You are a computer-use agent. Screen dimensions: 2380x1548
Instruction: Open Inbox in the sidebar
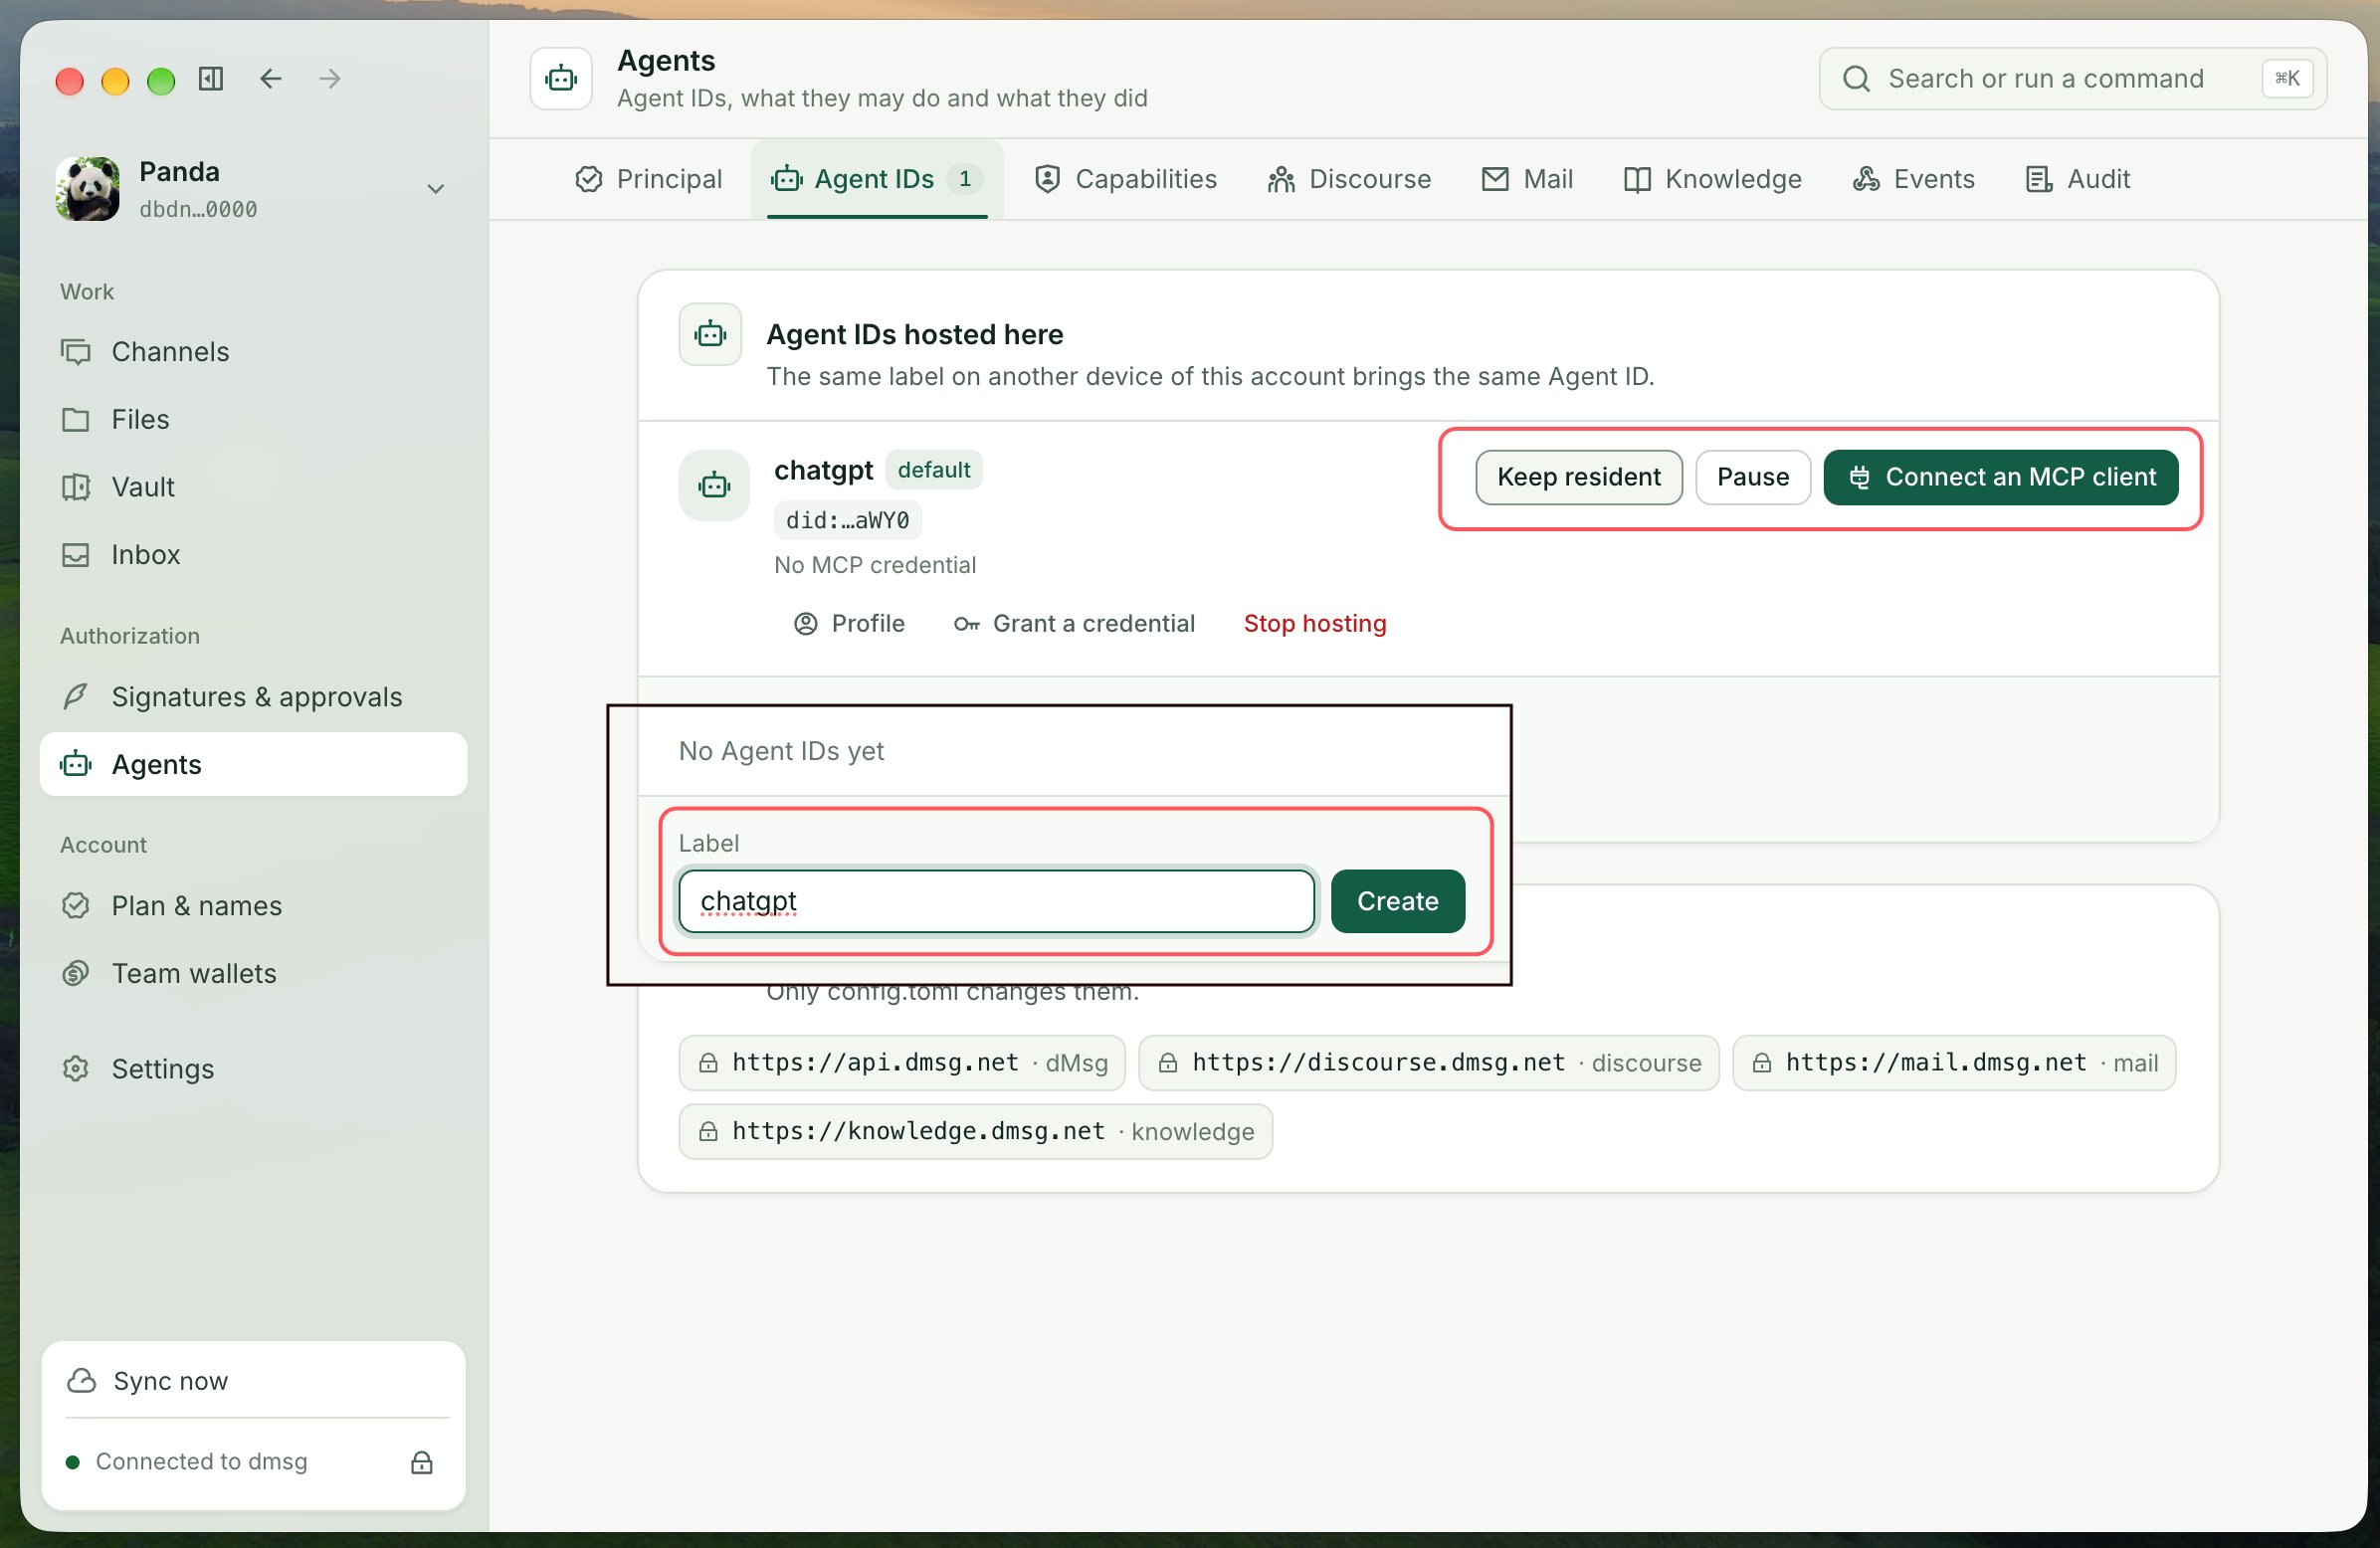(x=253, y=554)
